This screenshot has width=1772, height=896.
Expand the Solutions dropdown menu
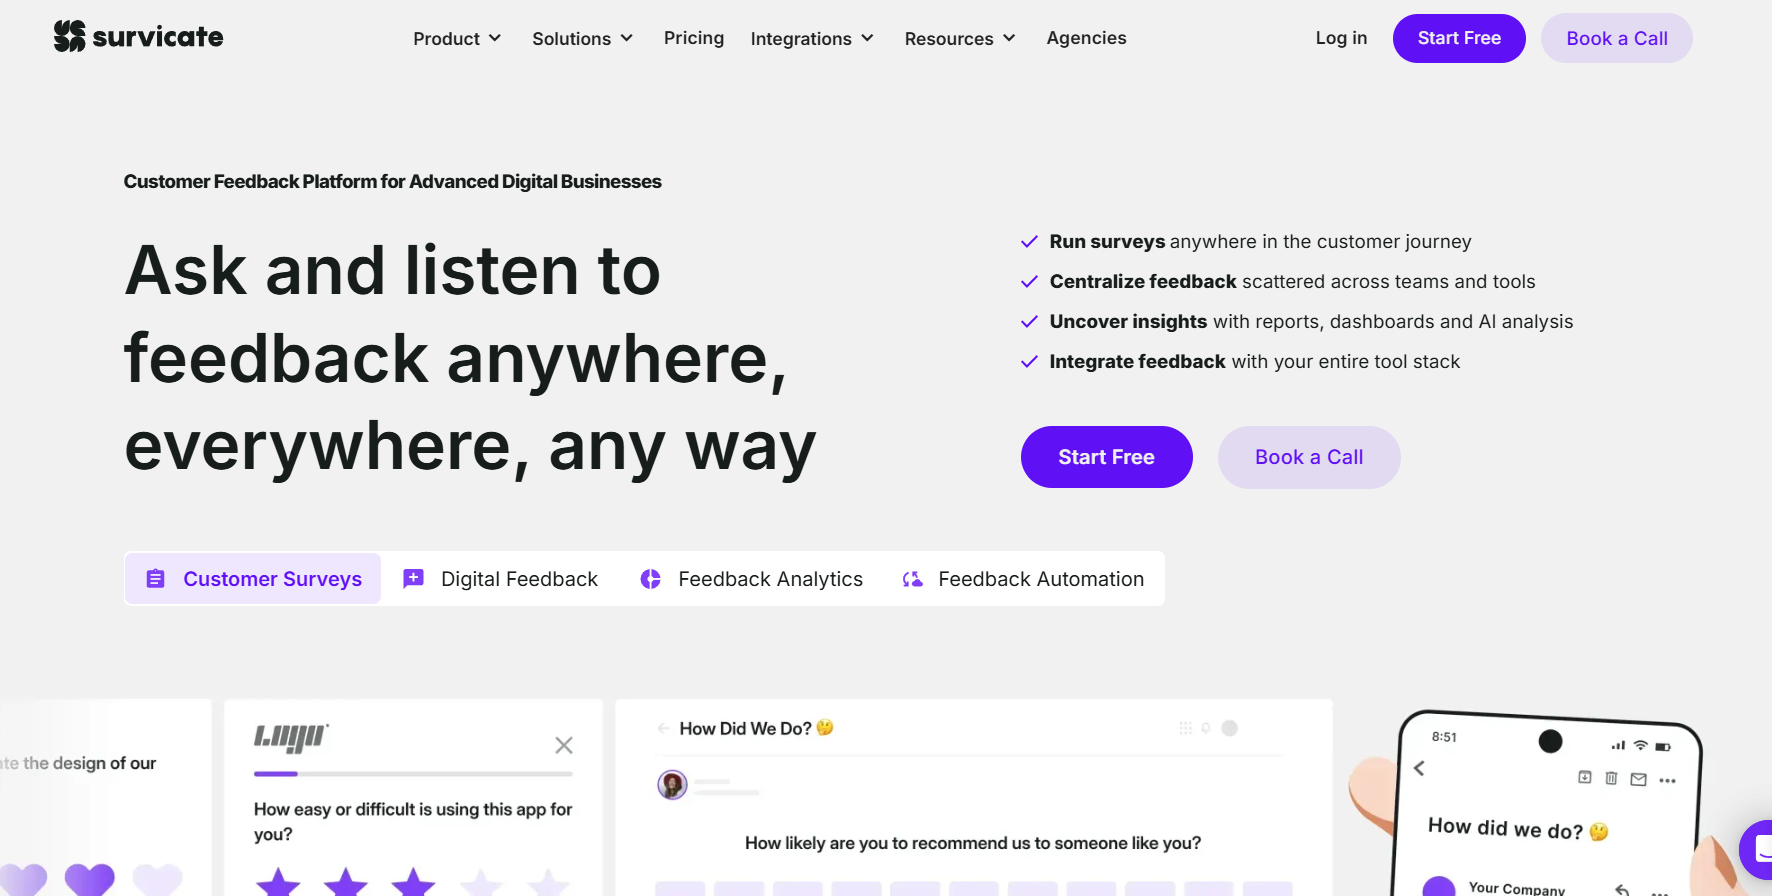[583, 38]
